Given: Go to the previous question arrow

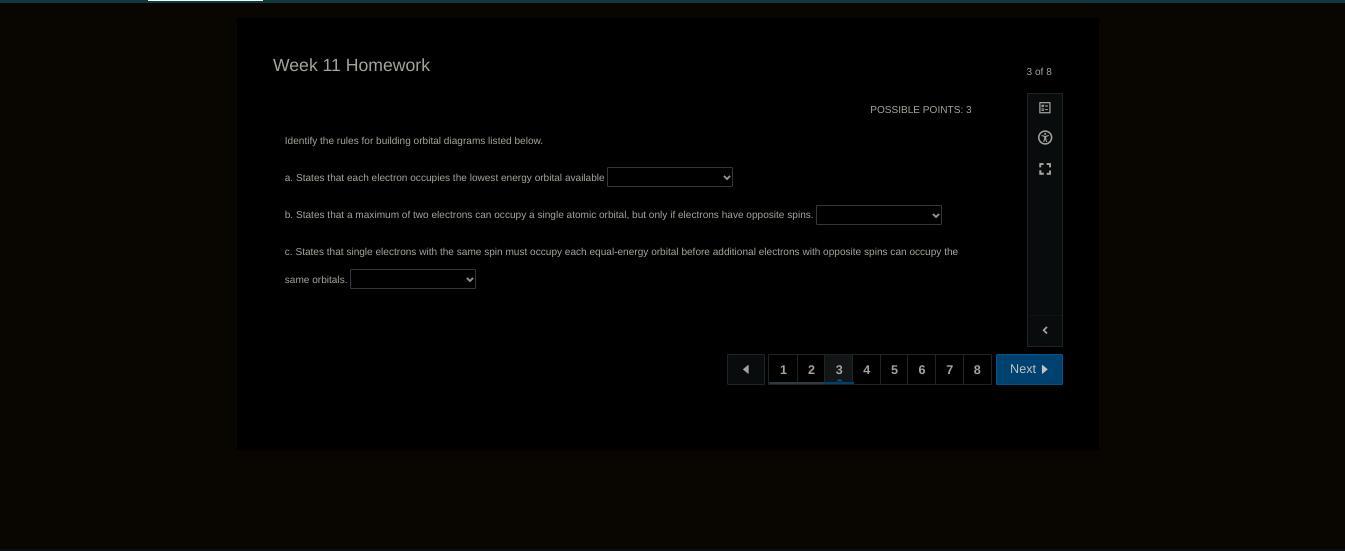Looking at the screenshot, I should click(x=745, y=369).
